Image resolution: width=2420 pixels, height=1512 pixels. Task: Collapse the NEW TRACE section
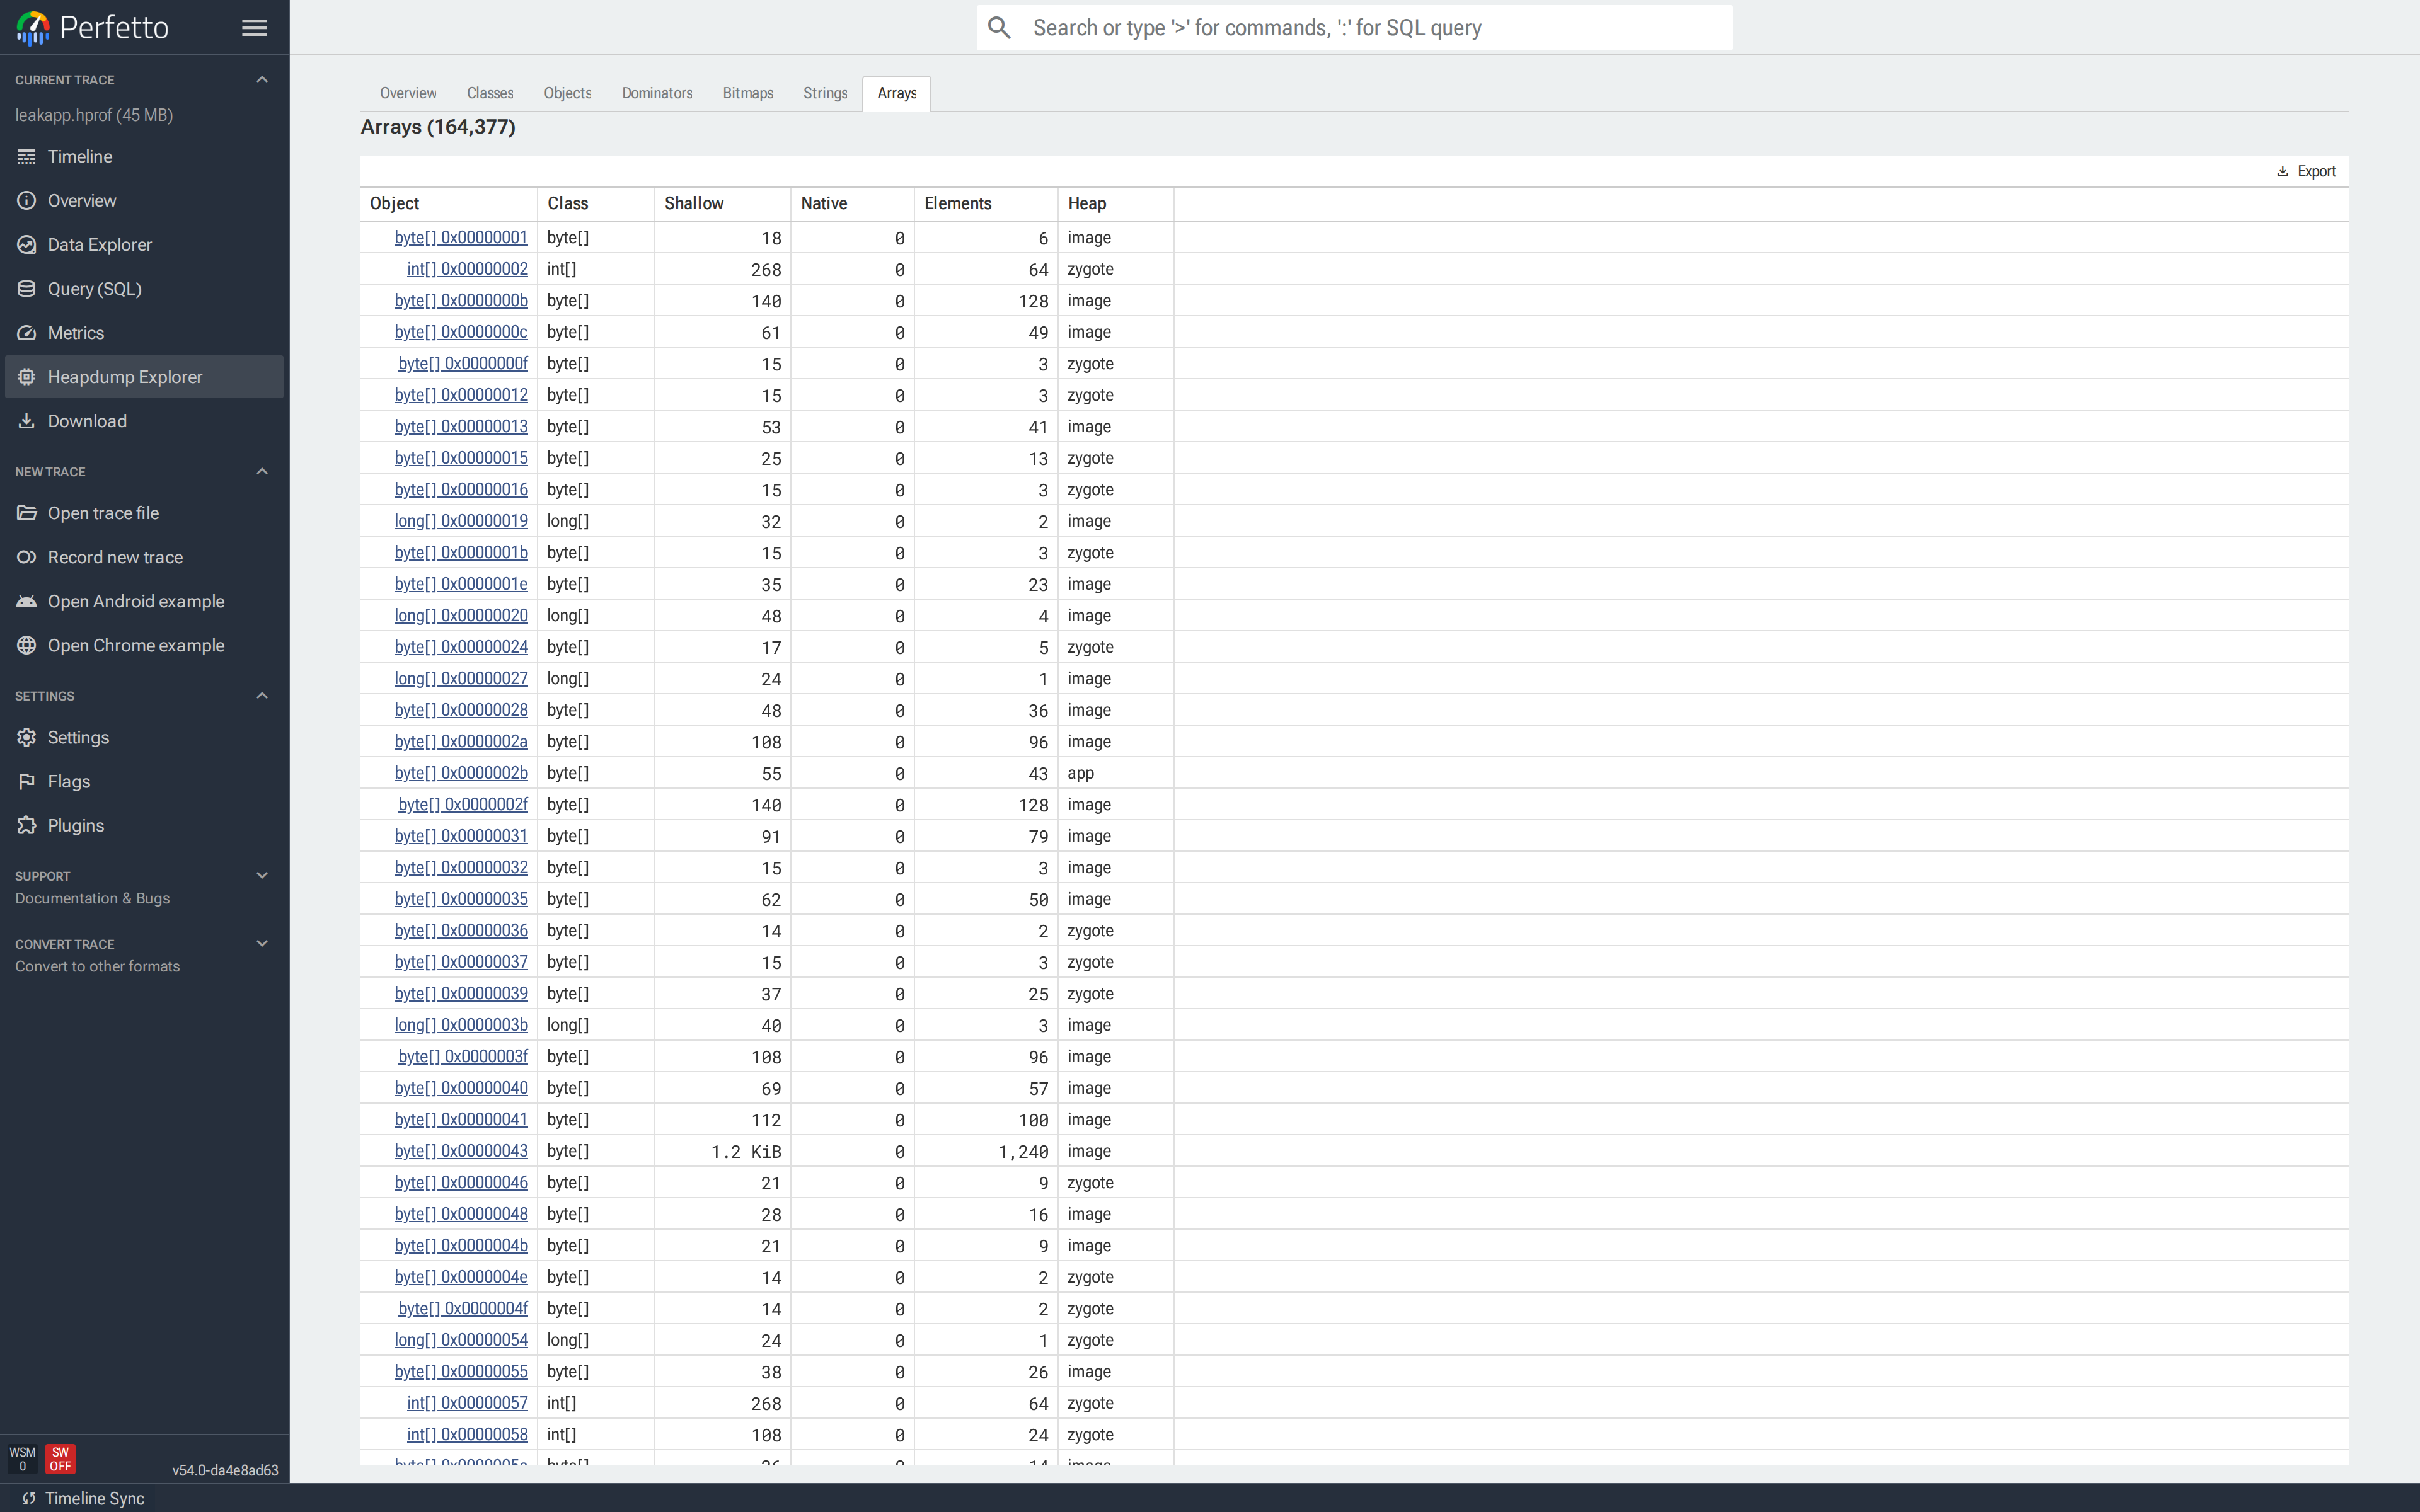pos(261,471)
